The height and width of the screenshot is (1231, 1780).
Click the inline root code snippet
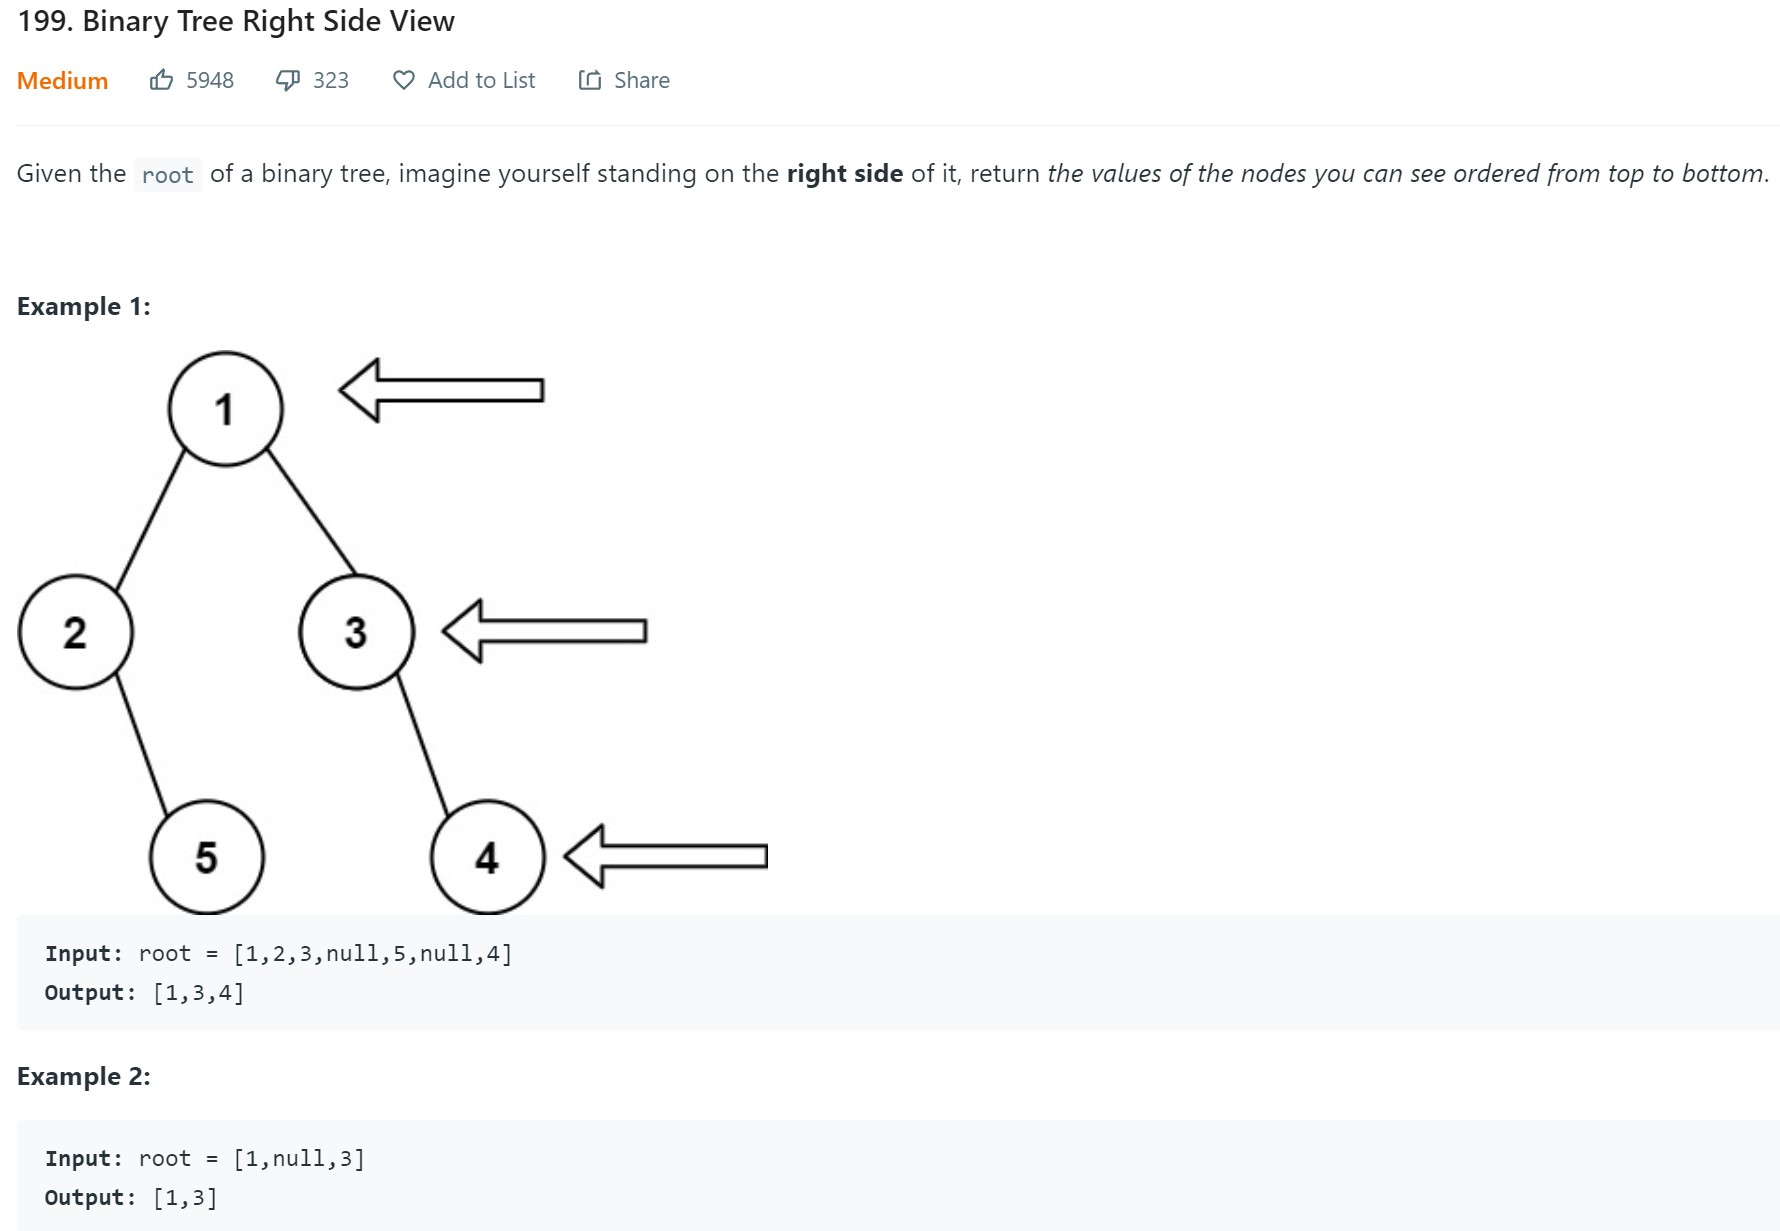[168, 175]
